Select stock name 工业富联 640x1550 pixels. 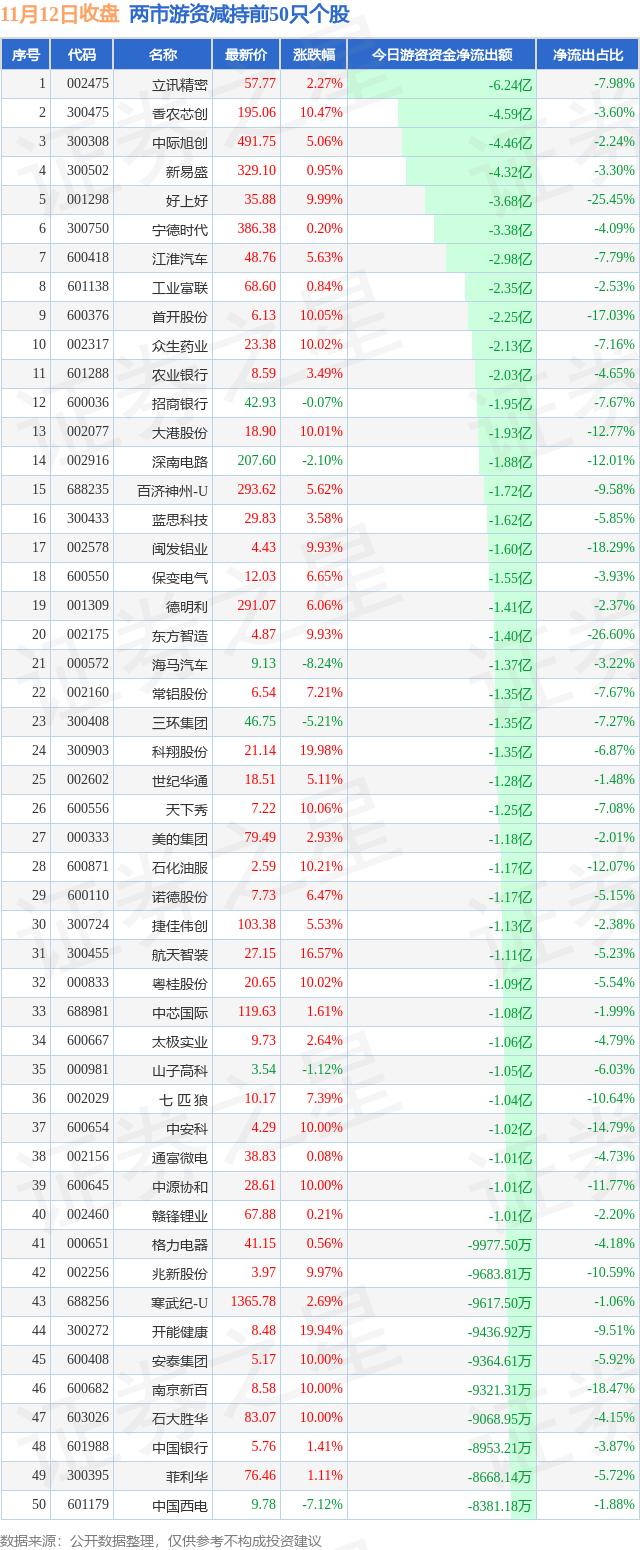pyautogui.click(x=180, y=287)
